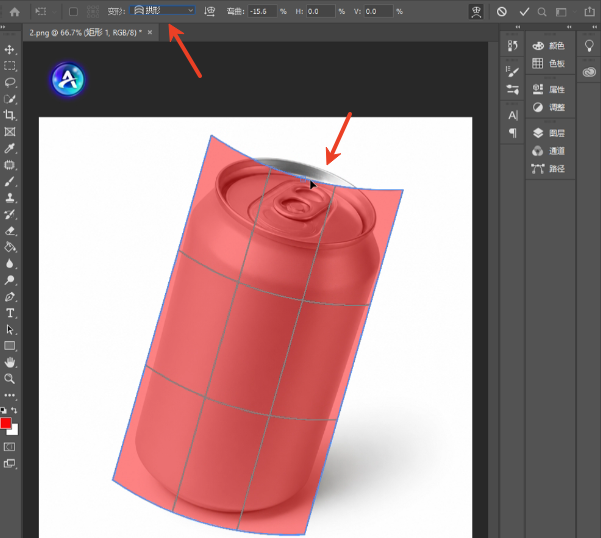Select the Lasso tool

point(10,82)
